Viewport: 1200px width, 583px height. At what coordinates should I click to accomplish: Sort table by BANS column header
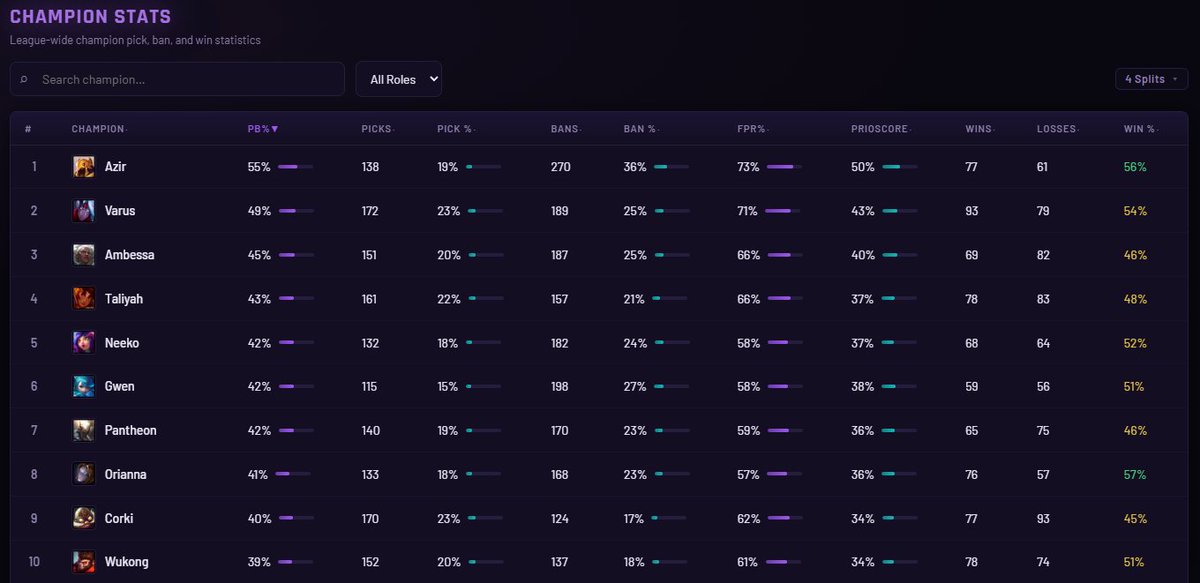pyautogui.click(x=564, y=129)
